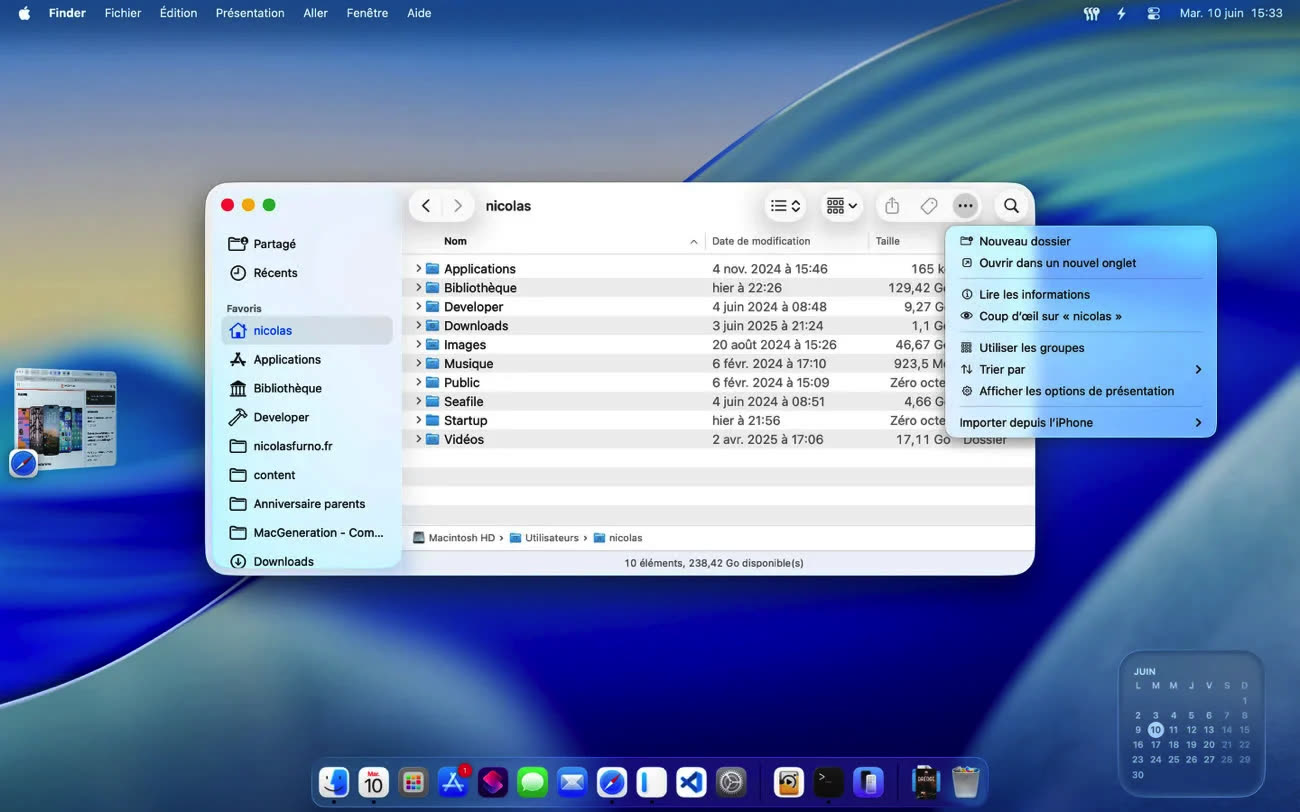This screenshot has height=812, width=1300.
Task: Click the tag icon in toolbar
Action: pyautogui.click(x=929, y=206)
